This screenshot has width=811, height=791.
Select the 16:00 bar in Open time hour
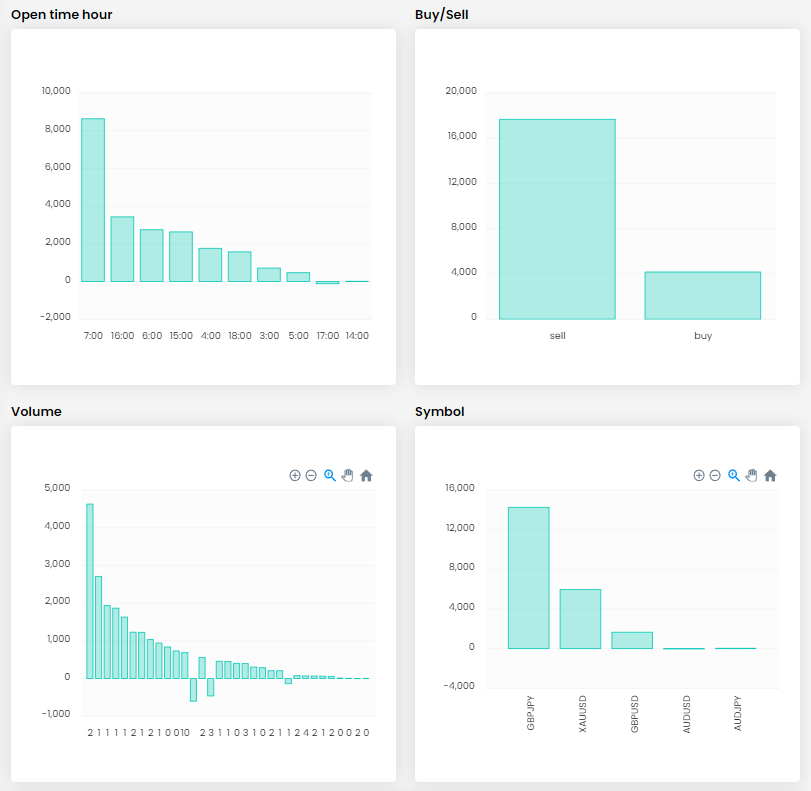123,249
